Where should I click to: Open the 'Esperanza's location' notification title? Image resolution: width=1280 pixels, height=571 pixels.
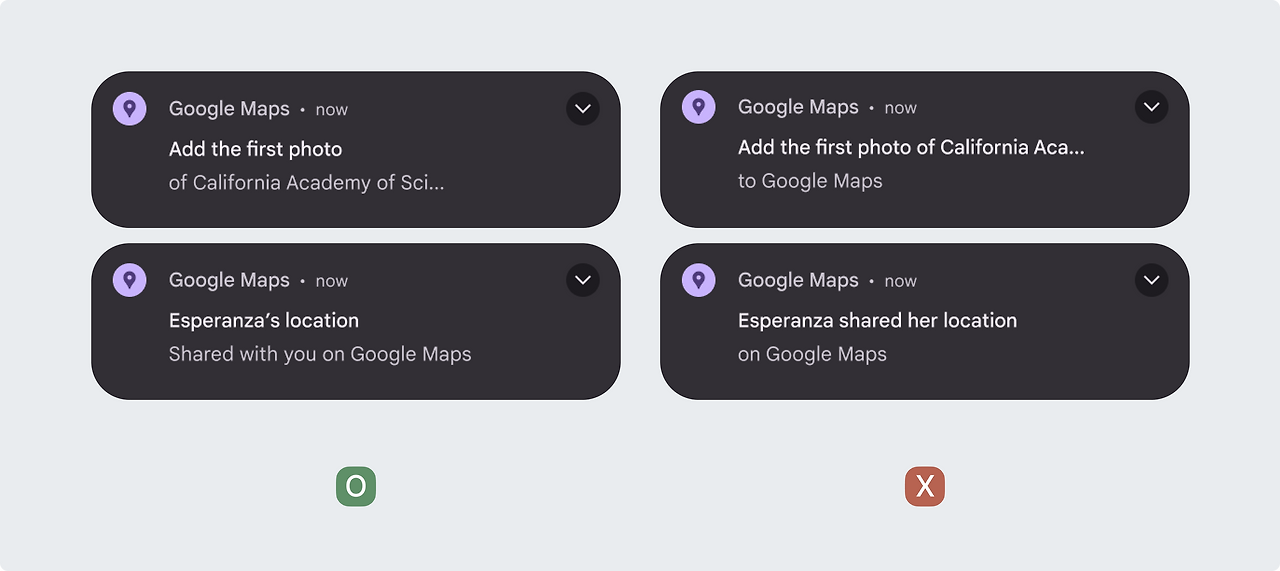[264, 321]
